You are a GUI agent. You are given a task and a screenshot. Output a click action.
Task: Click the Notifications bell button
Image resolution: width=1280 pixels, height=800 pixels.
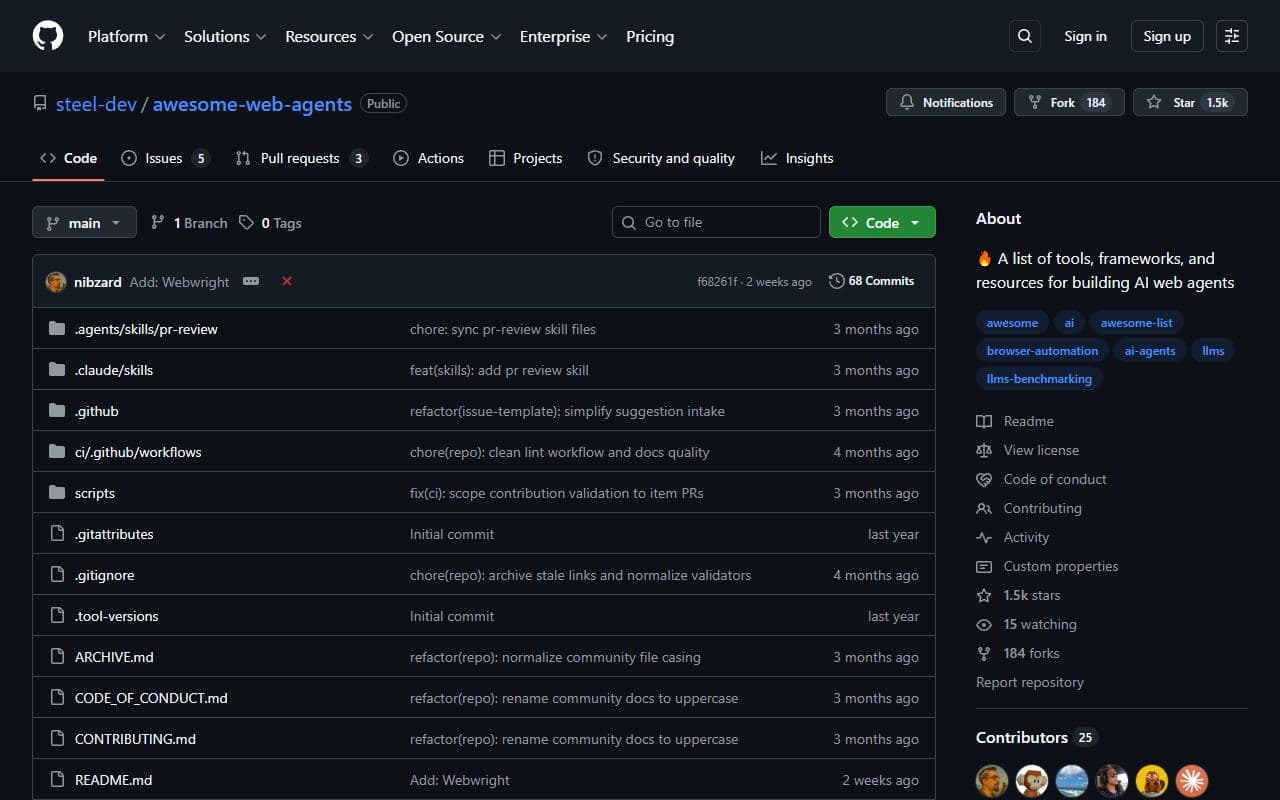click(946, 102)
